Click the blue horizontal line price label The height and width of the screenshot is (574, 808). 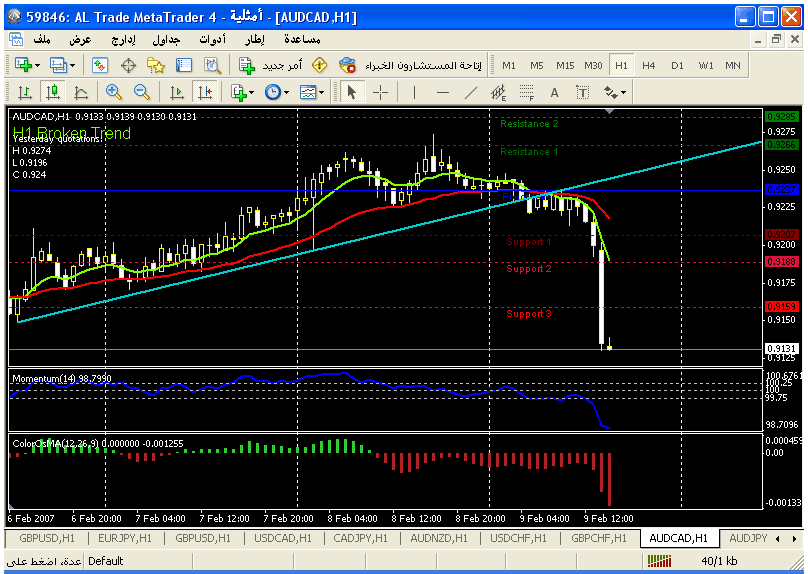(x=780, y=189)
